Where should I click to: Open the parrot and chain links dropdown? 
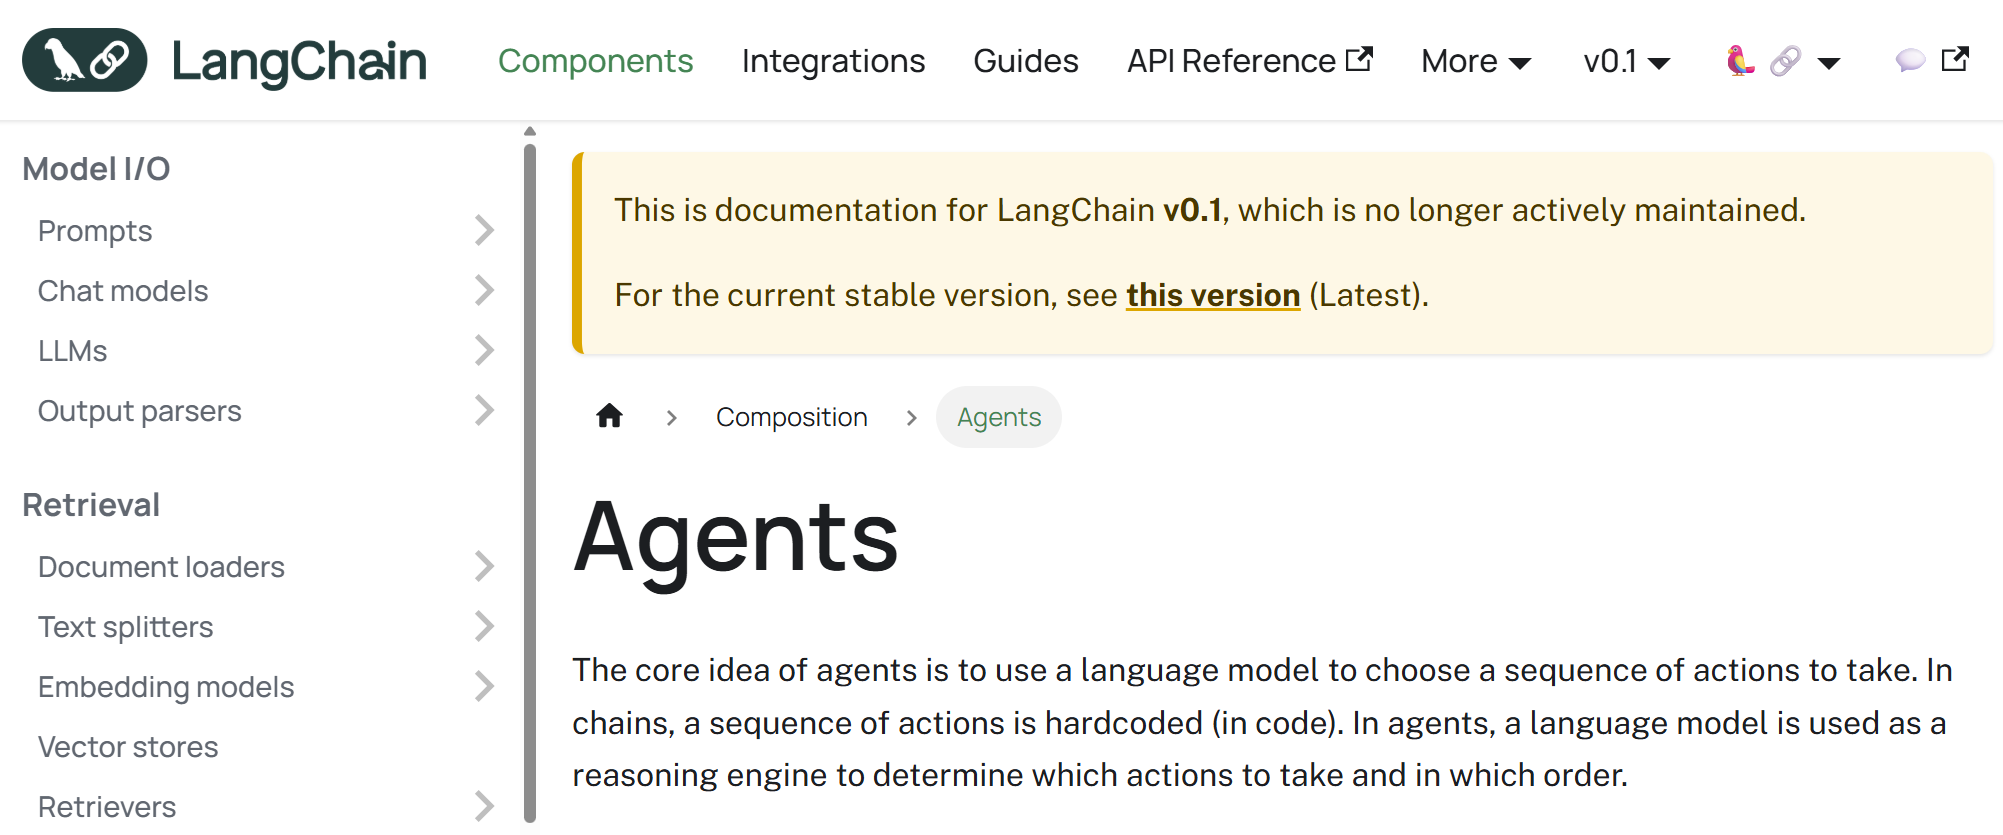[1783, 62]
